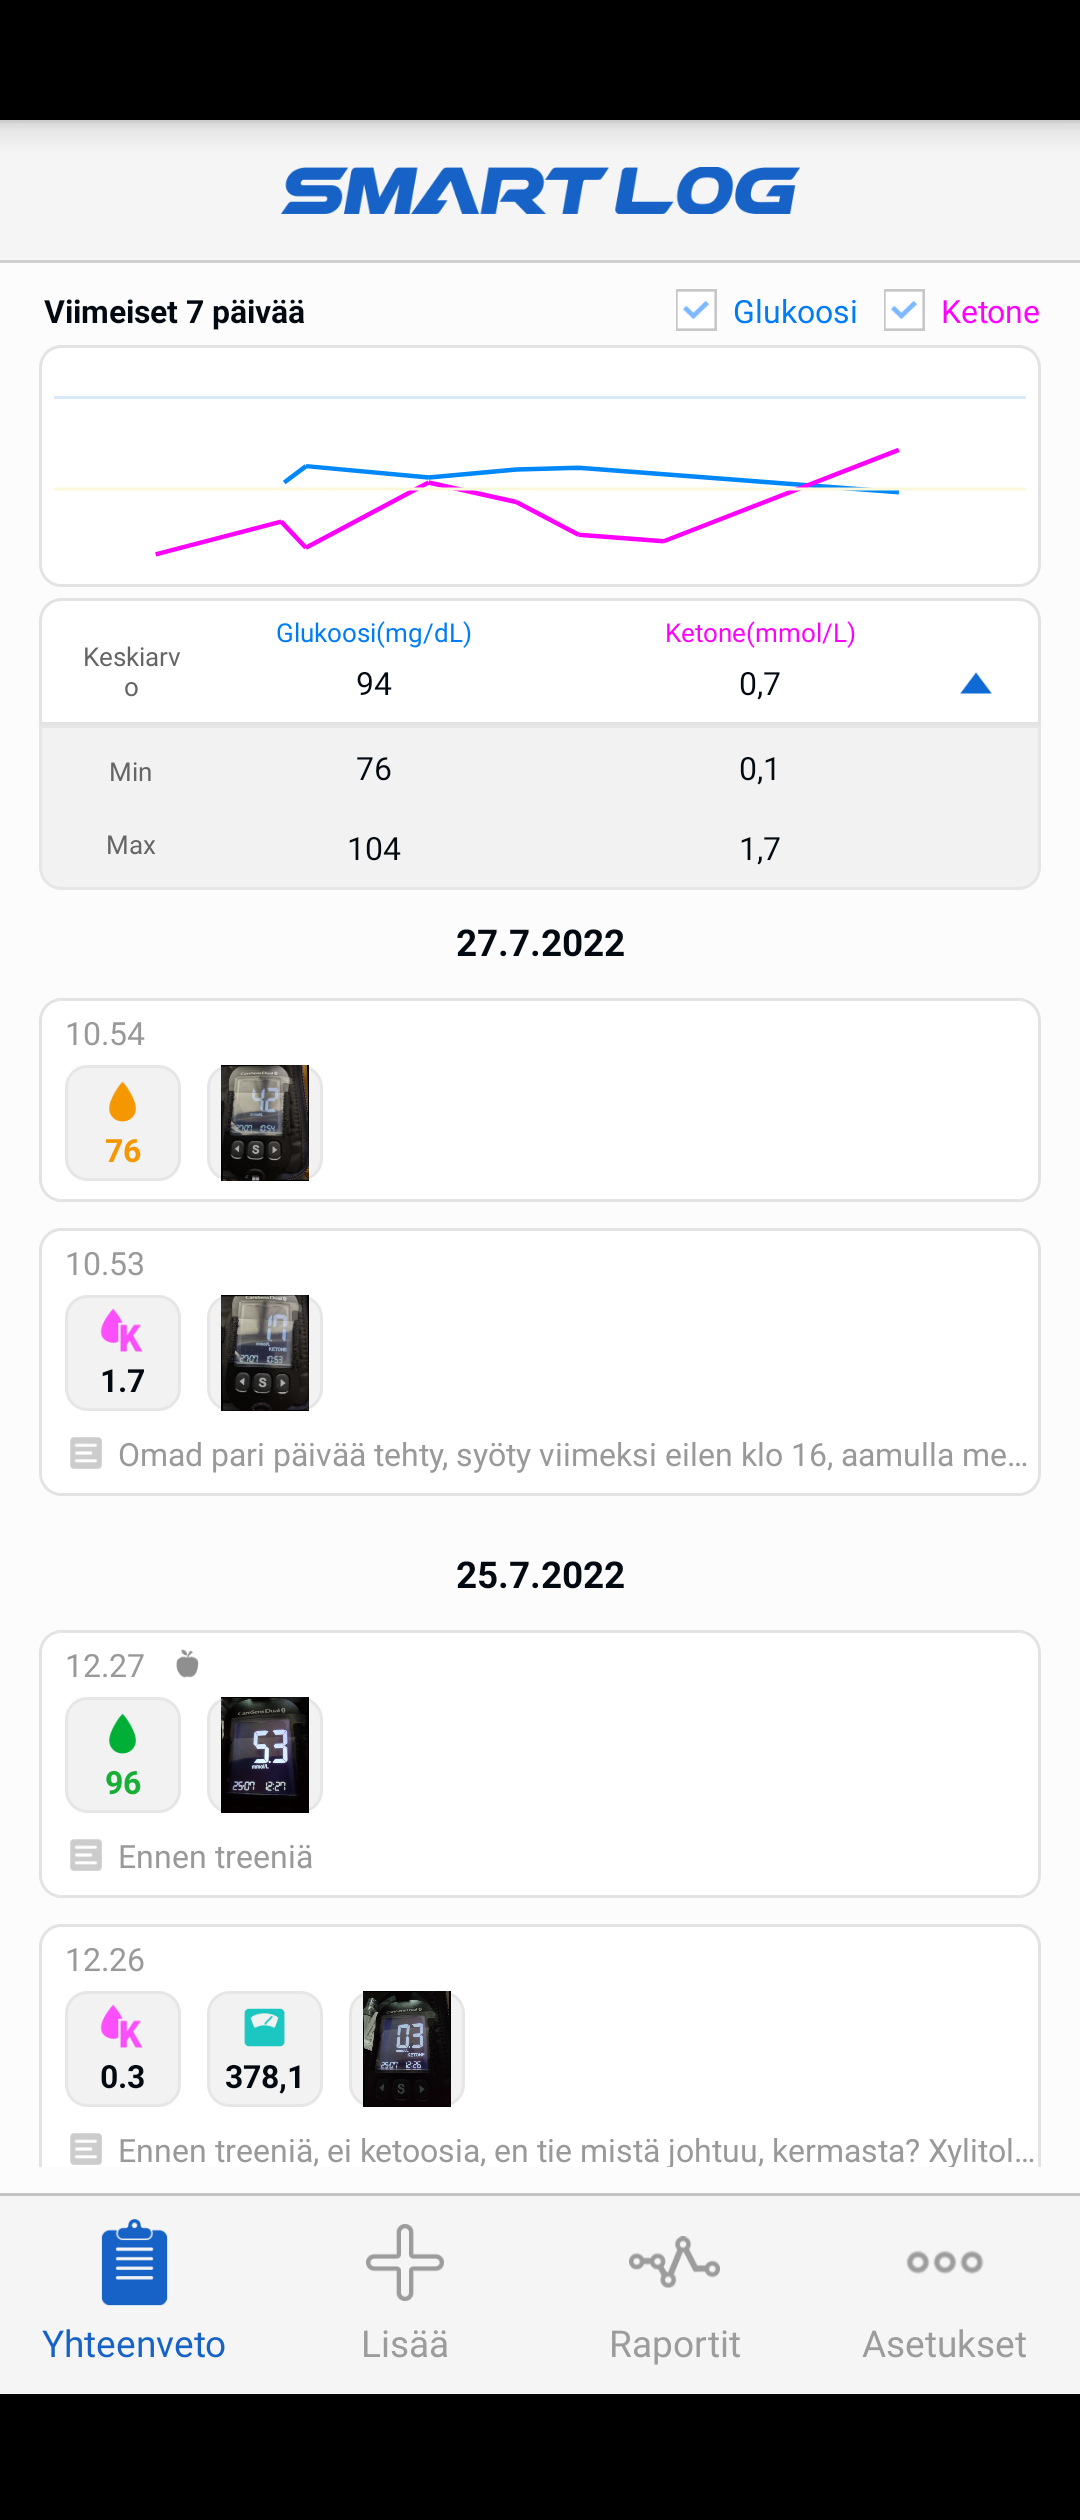Collapse the statistics table with blue triangle
The image size is (1080, 2520).
[975, 684]
